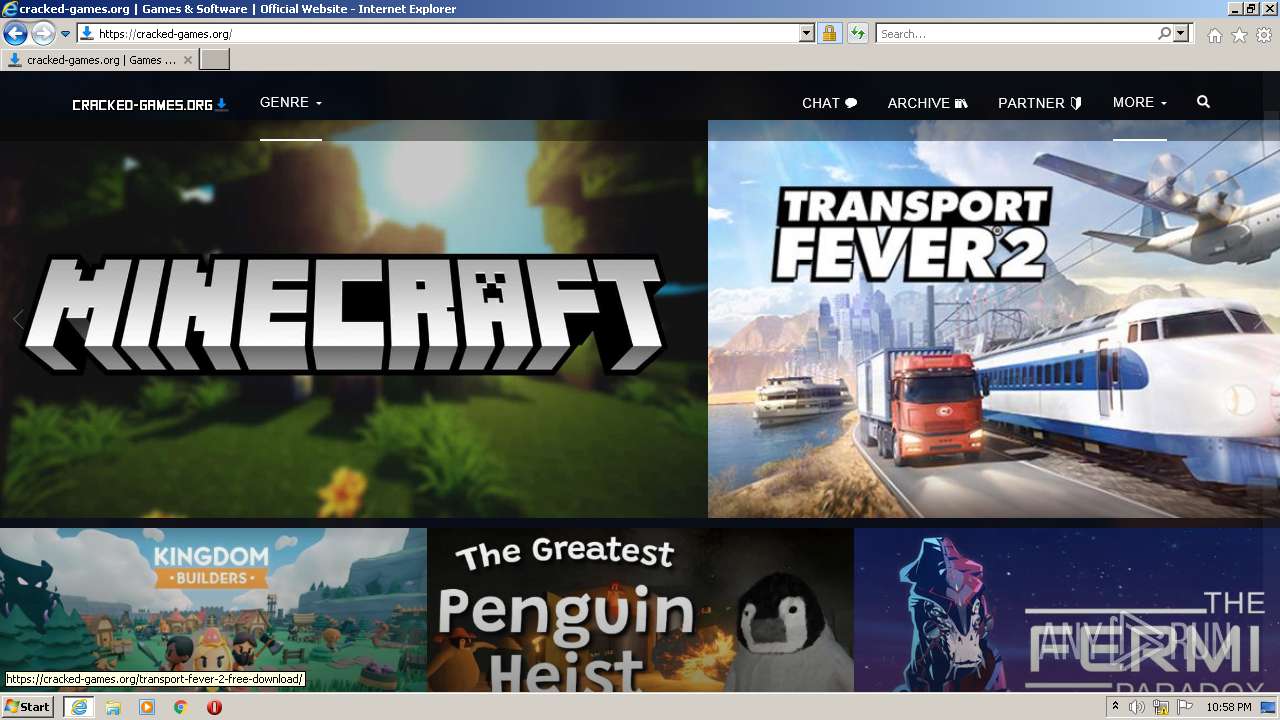1280x720 pixels.
Task: Click the magnifier search icon in search box
Action: [1164, 33]
